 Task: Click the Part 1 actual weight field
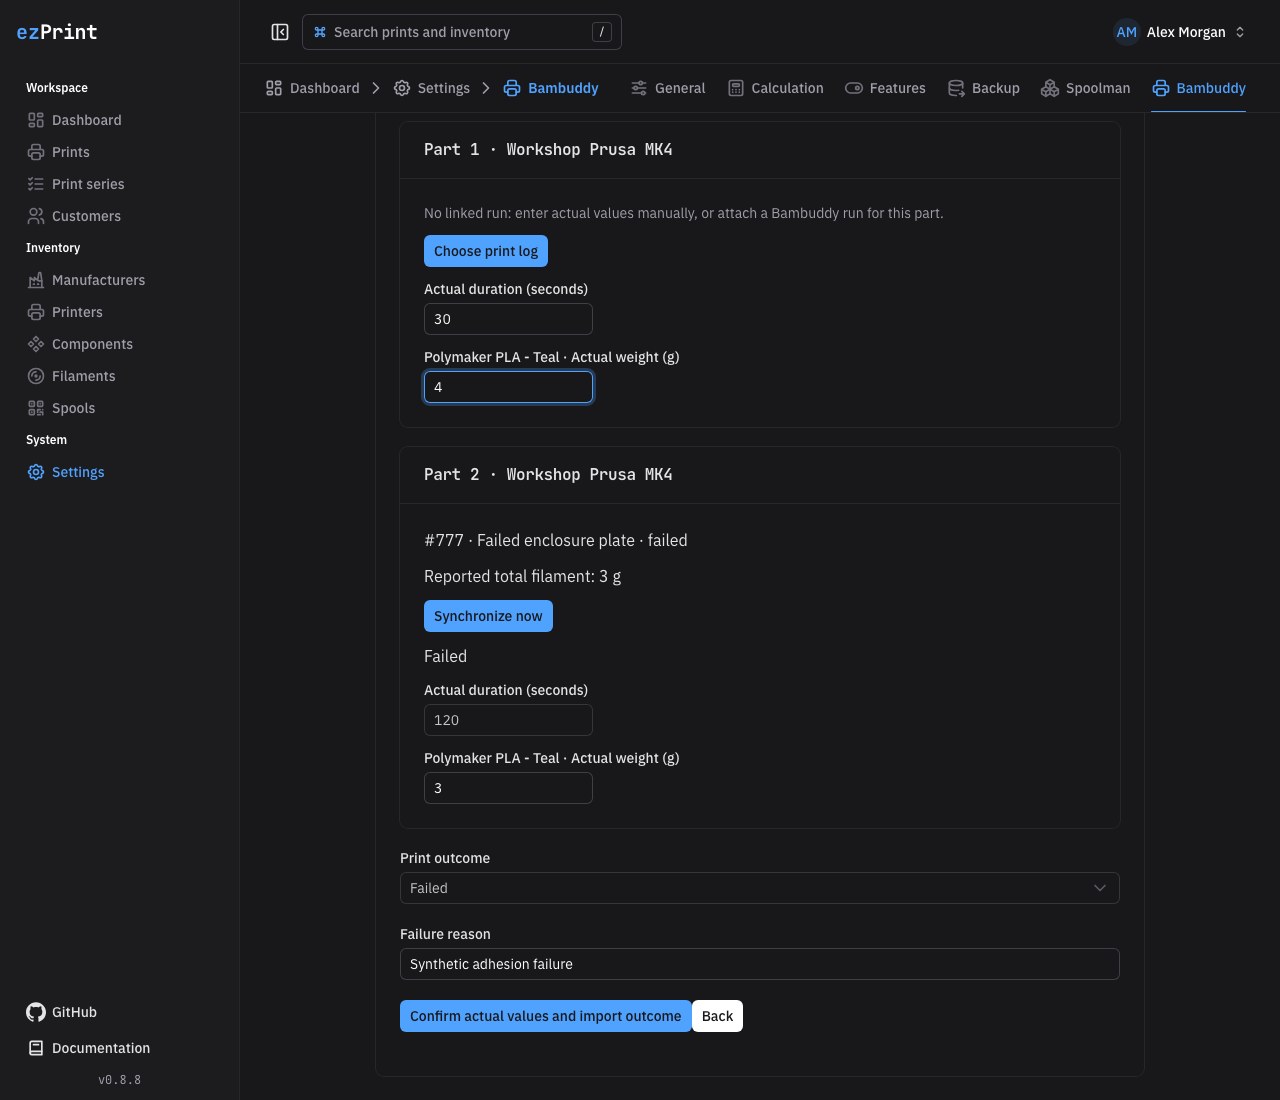pos(508,387)
